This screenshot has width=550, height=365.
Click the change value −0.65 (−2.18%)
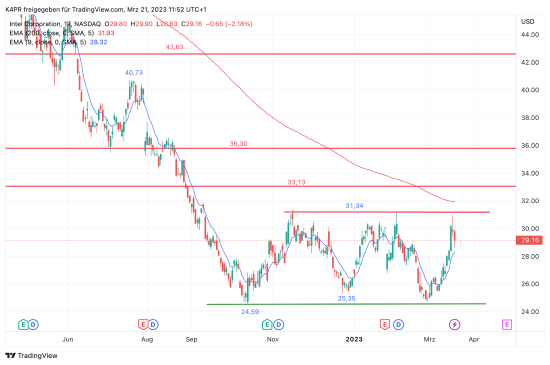click(x=229, y=24)
